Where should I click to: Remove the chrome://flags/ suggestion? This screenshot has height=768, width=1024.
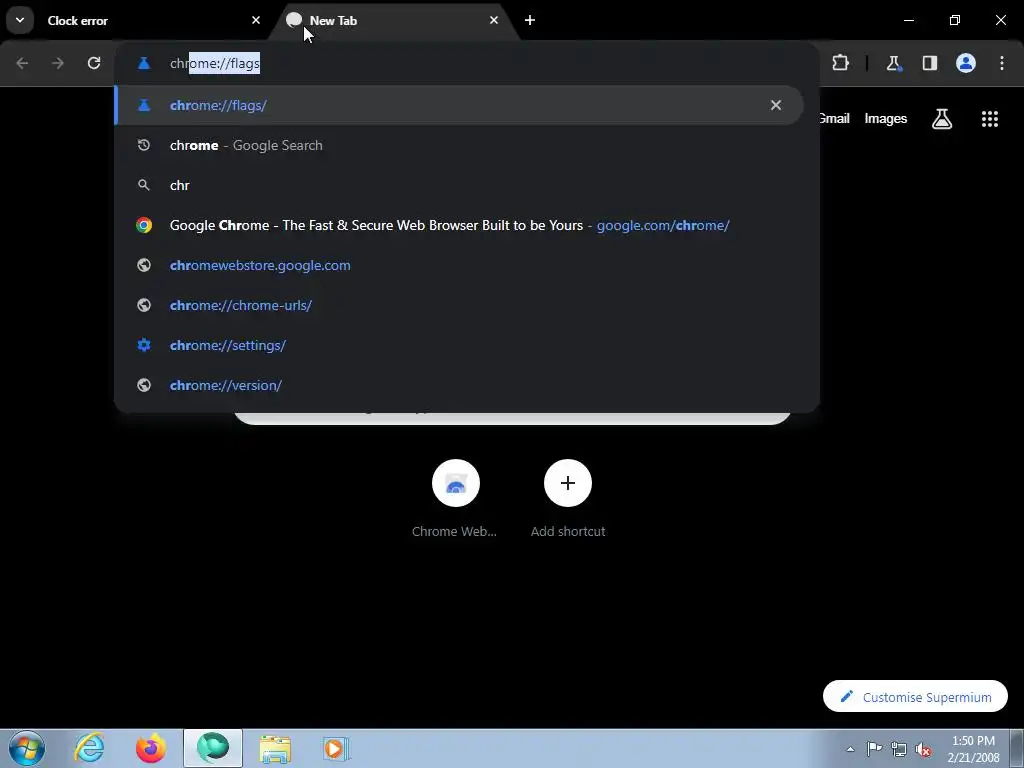pos(776,105)
